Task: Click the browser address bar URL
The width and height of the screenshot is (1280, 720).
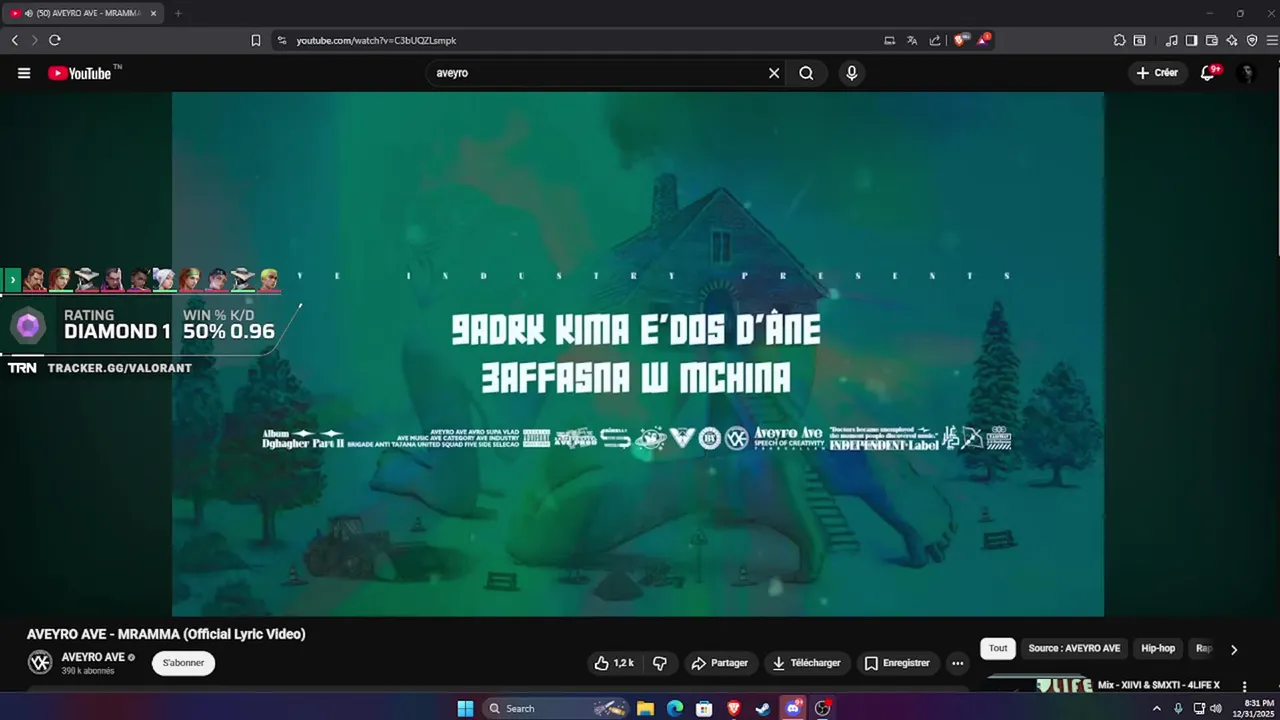Action: click(x=376, y=40)
